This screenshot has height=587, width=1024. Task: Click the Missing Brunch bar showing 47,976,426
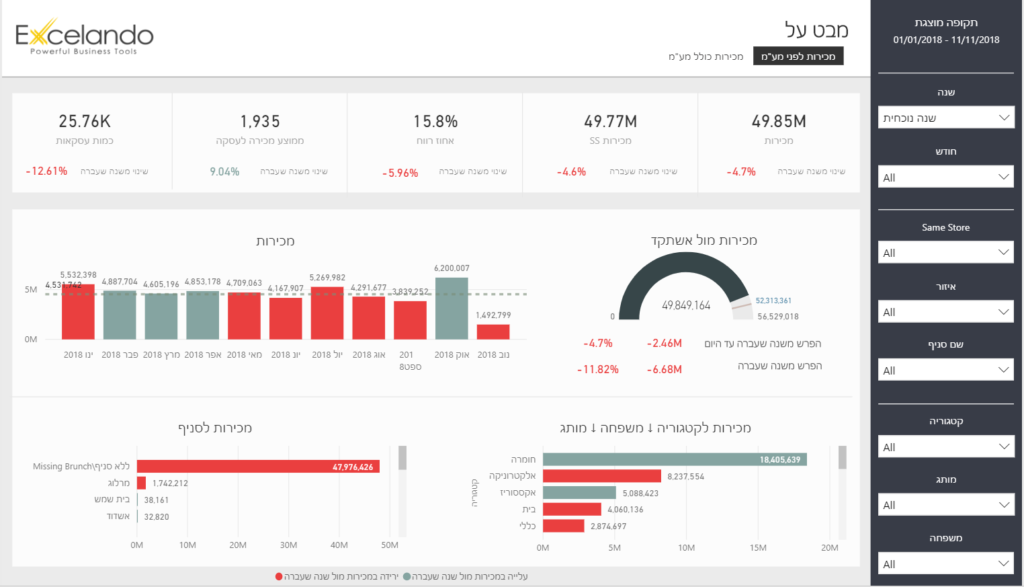(257, 466)
